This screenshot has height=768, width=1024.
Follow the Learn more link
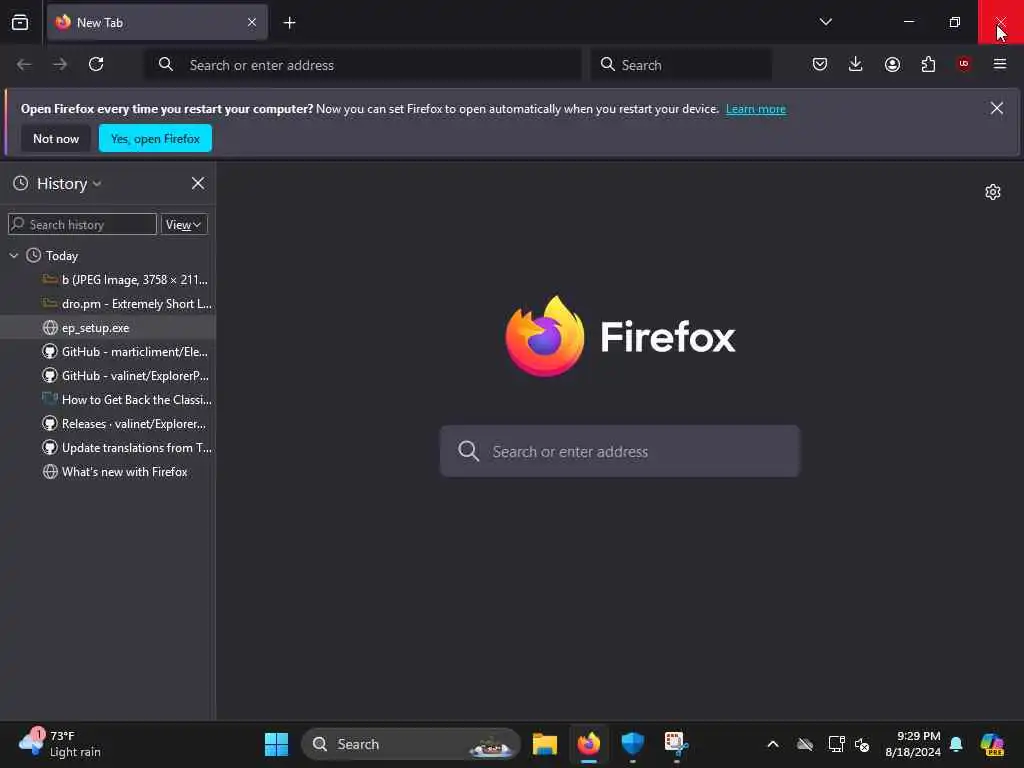click(756, 109)
